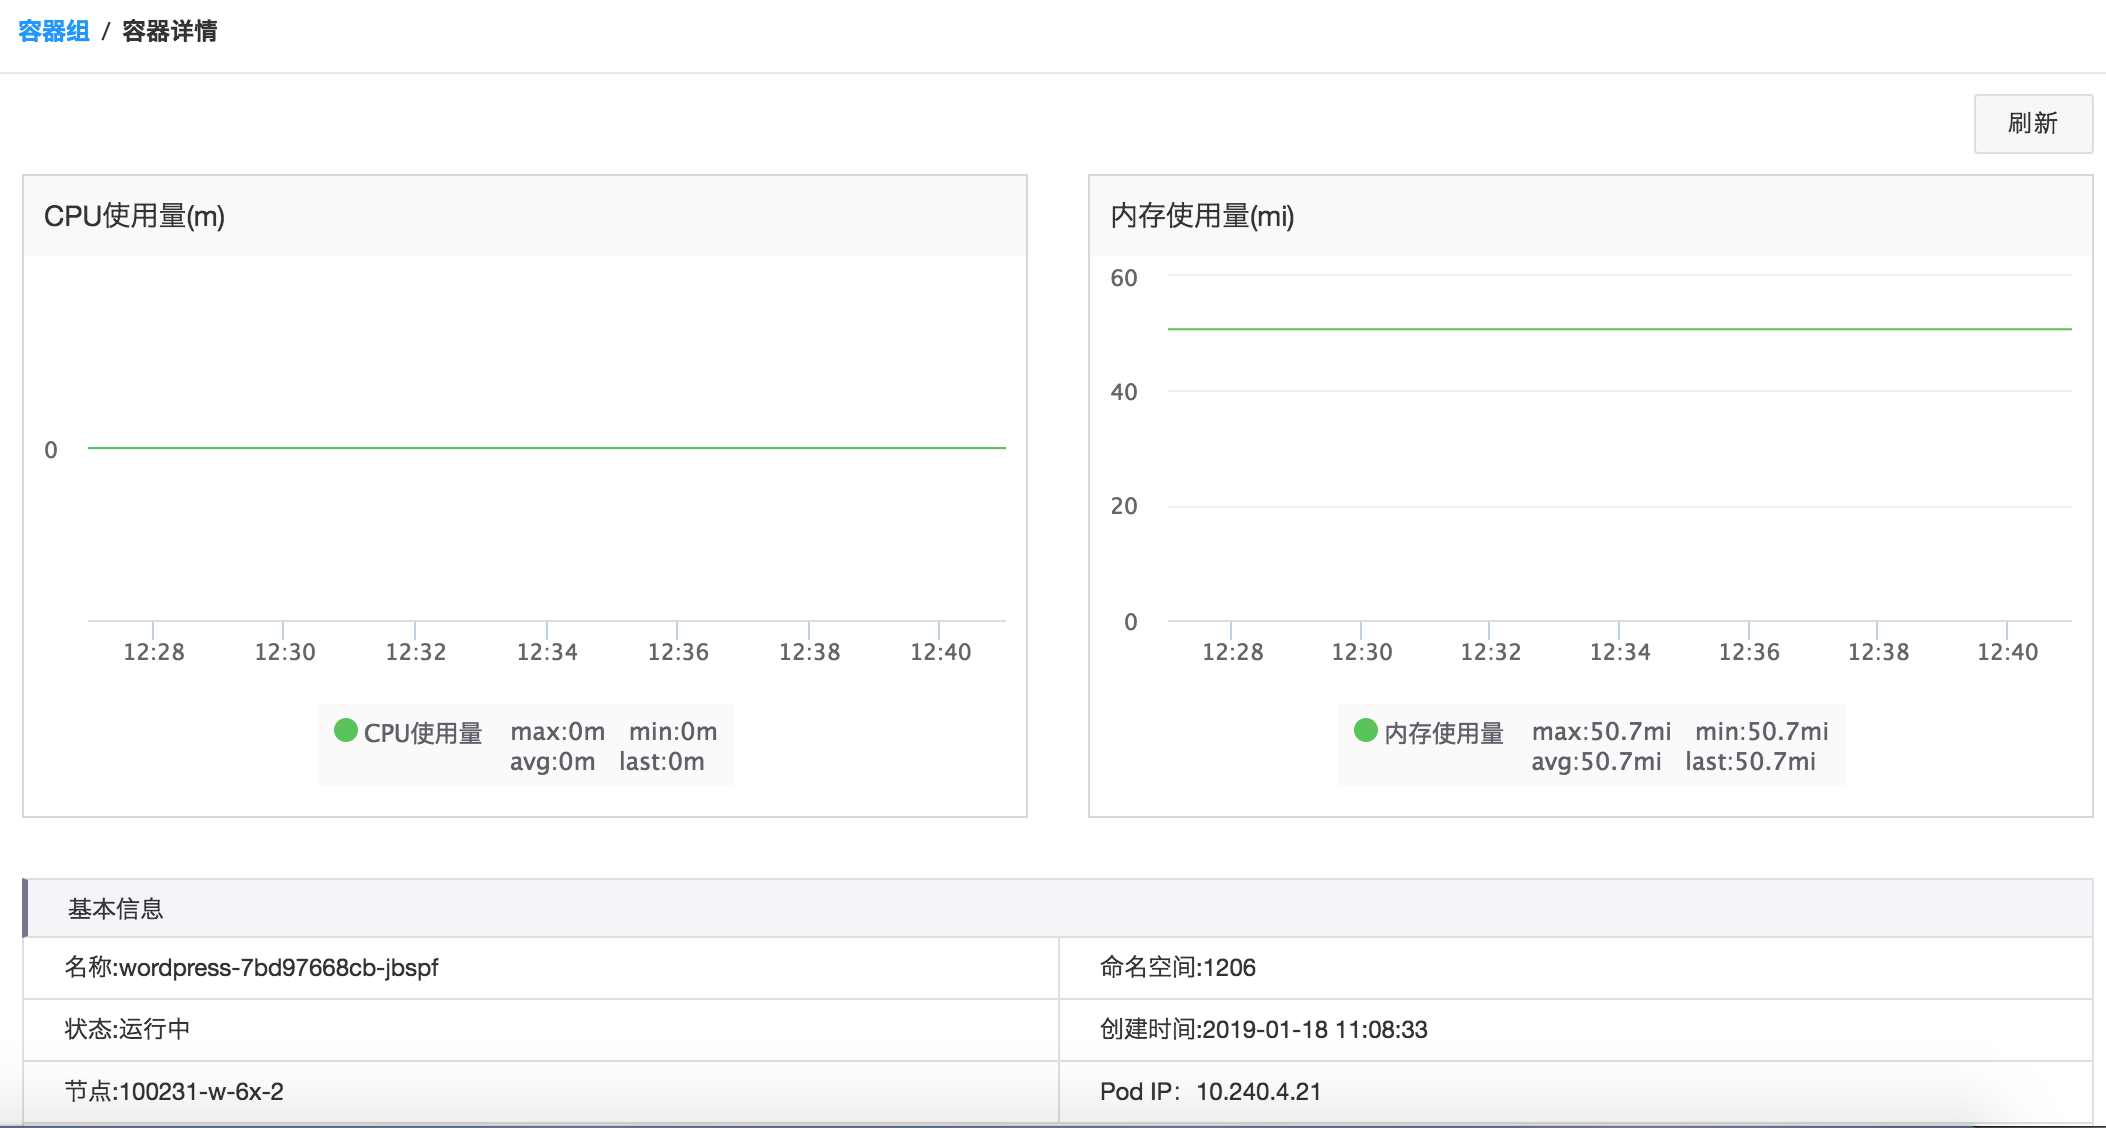Expand the CPU usage chart panel
This screenshot has height=1128, width=2106.
click(x=136, y=215)
